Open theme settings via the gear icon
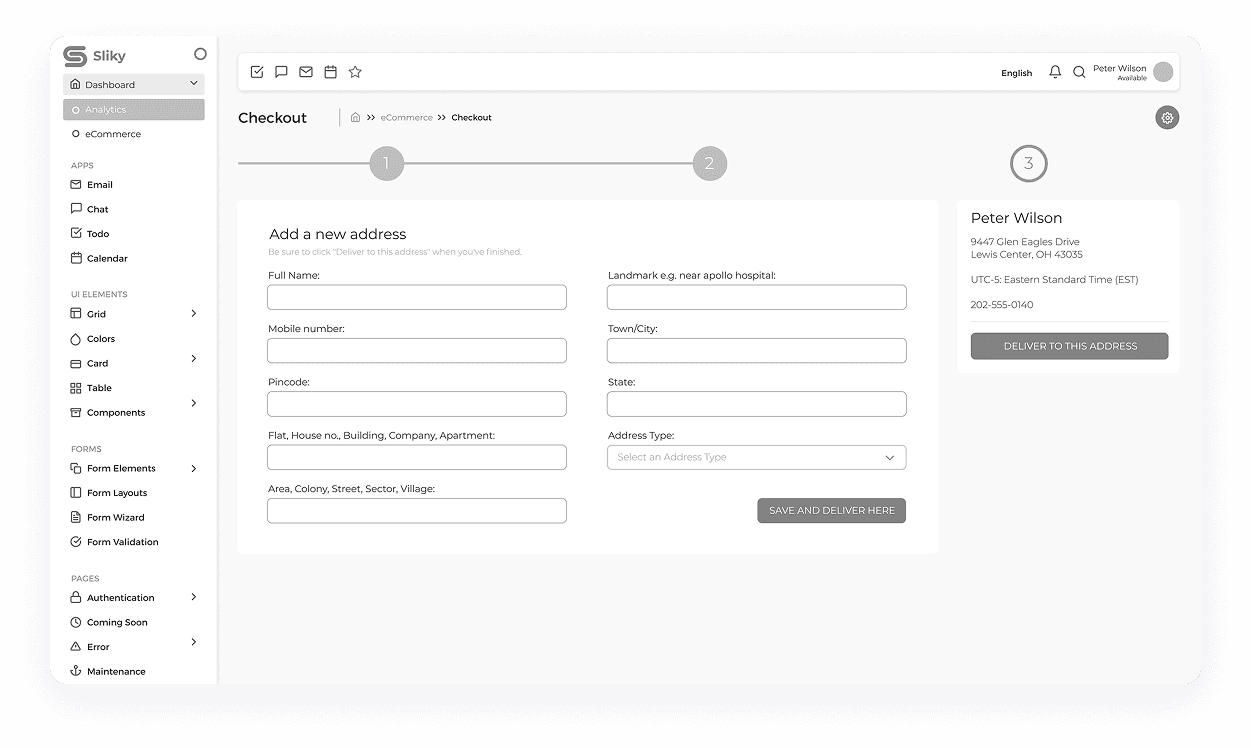Viewport: 1251px width, 748px height. point(1166,117)
